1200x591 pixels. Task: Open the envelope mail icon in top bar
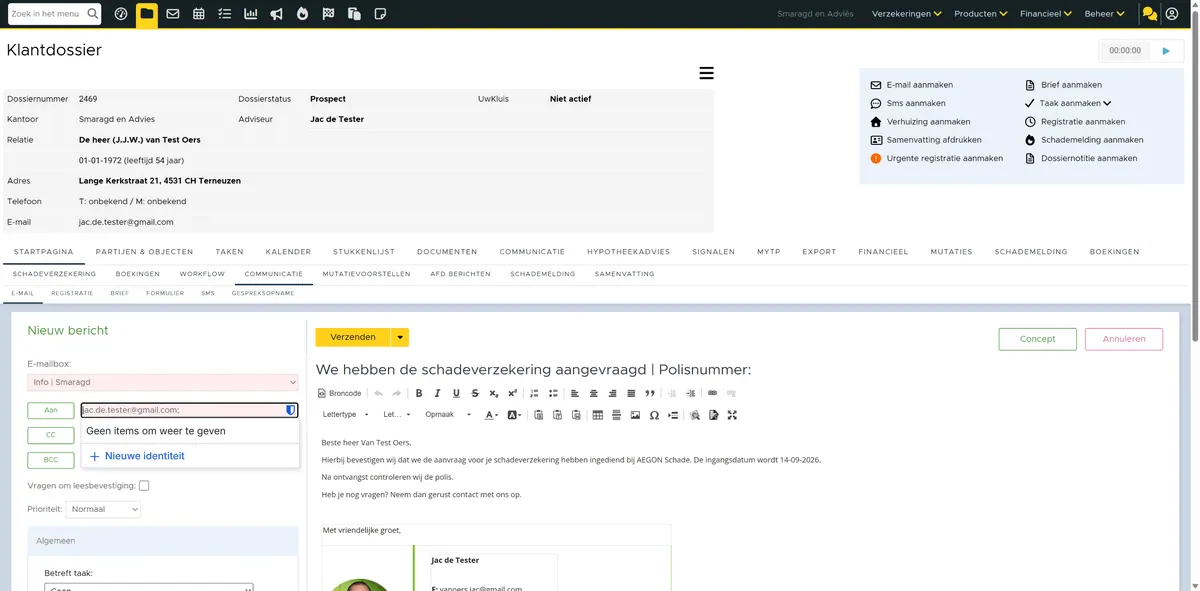(x=173, y=14)
